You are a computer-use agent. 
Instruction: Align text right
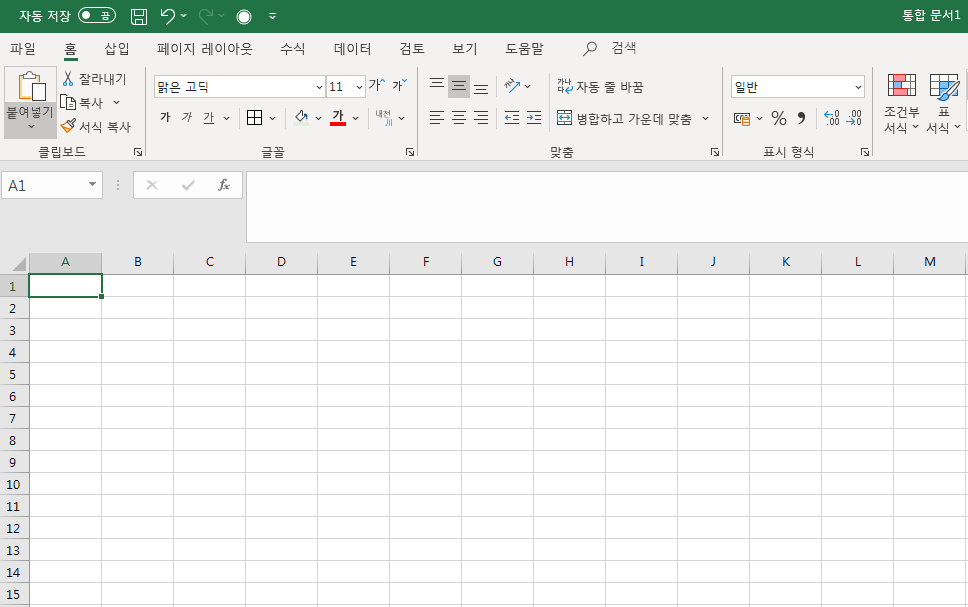tap(482, 118)
